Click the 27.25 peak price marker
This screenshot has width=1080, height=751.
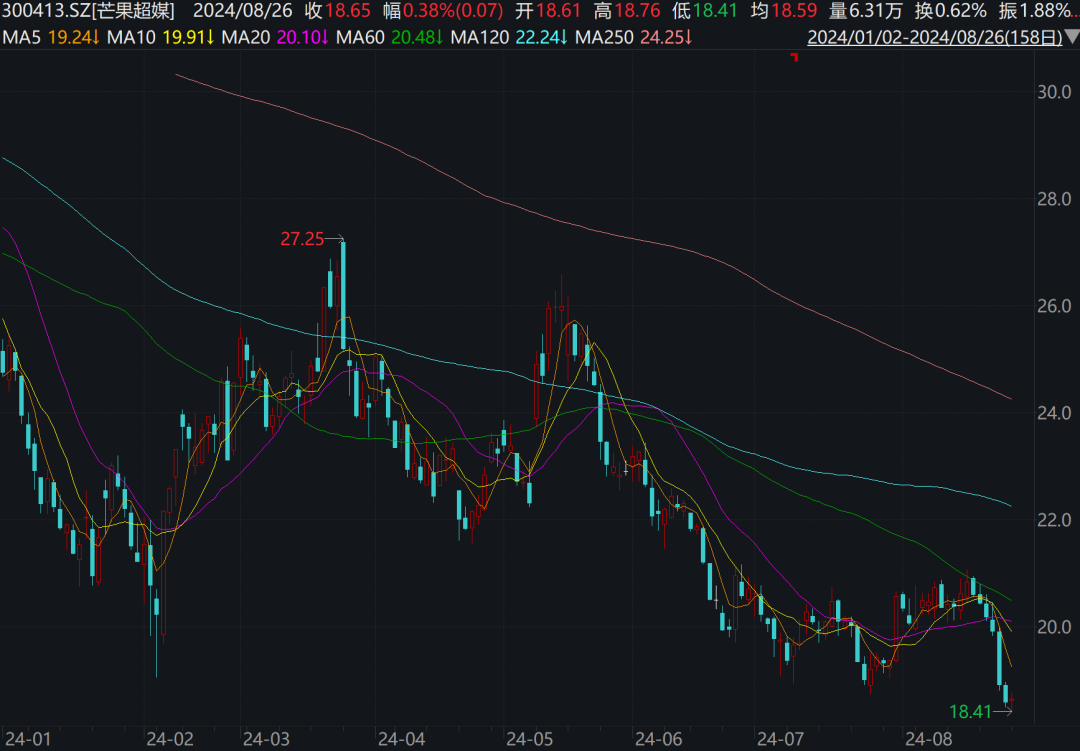[302, 239]
